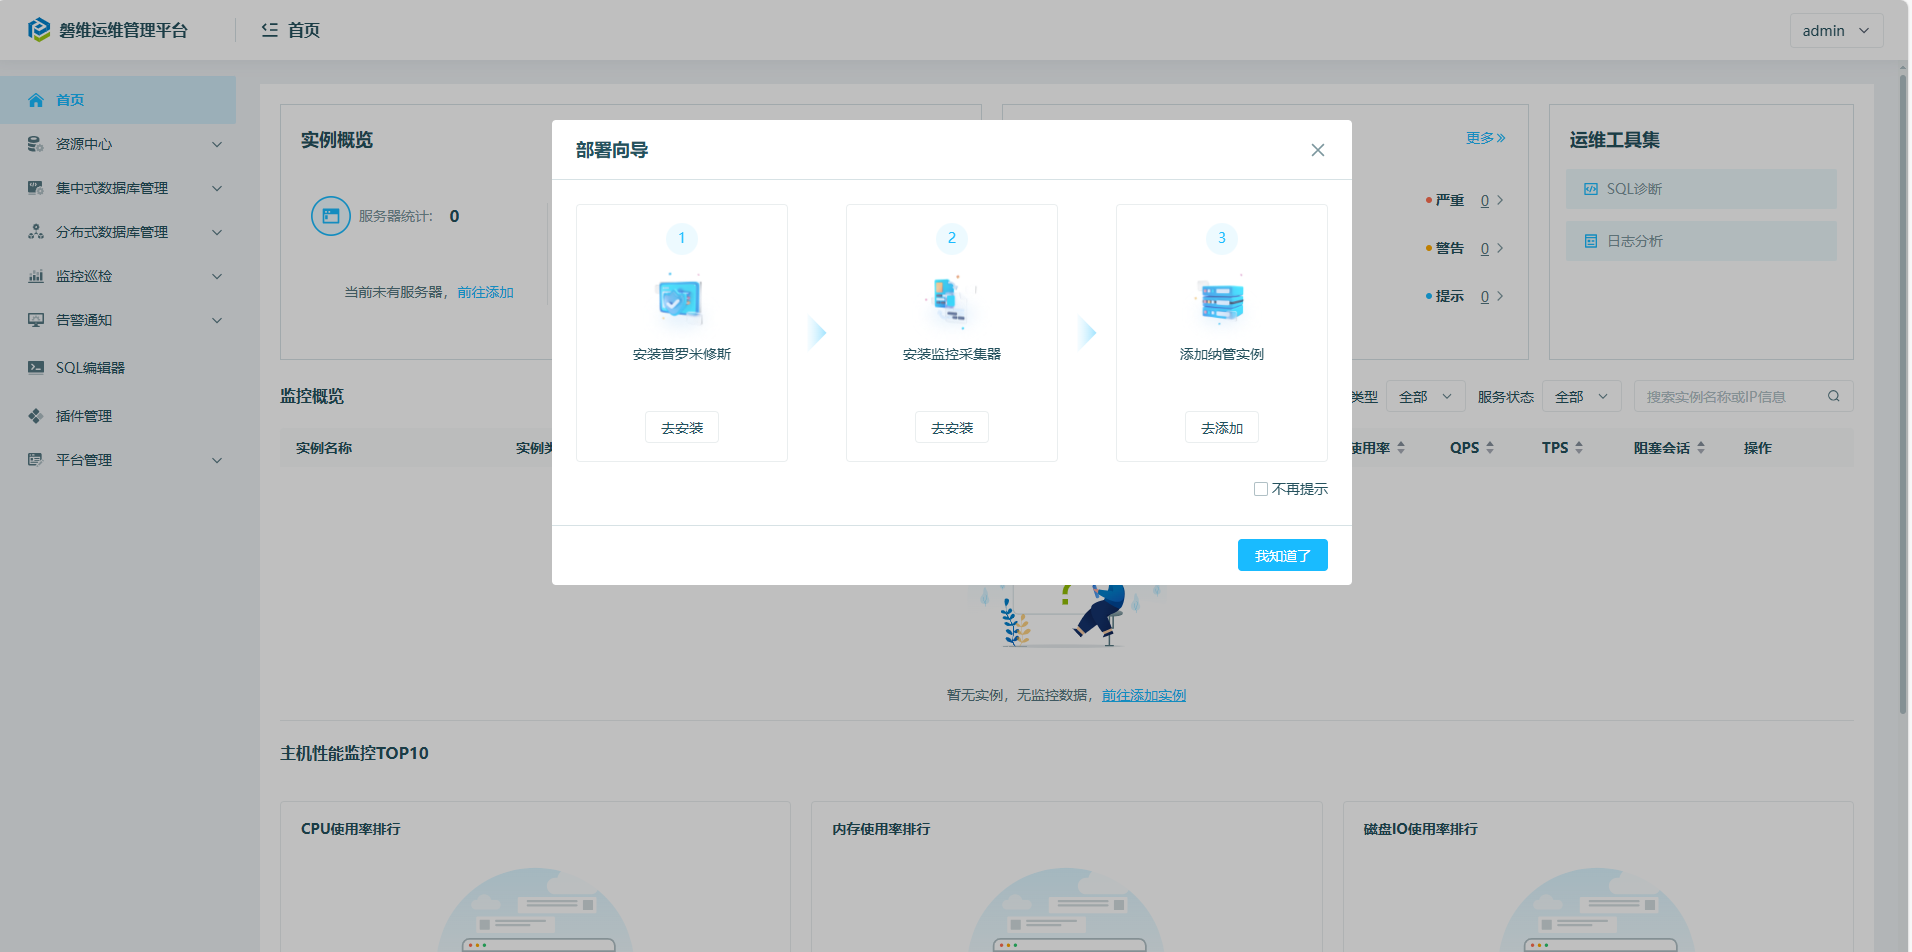Click 去添加 under 添加纳管实例
Screen dimensions: 1912x952
coord(1222,428)
